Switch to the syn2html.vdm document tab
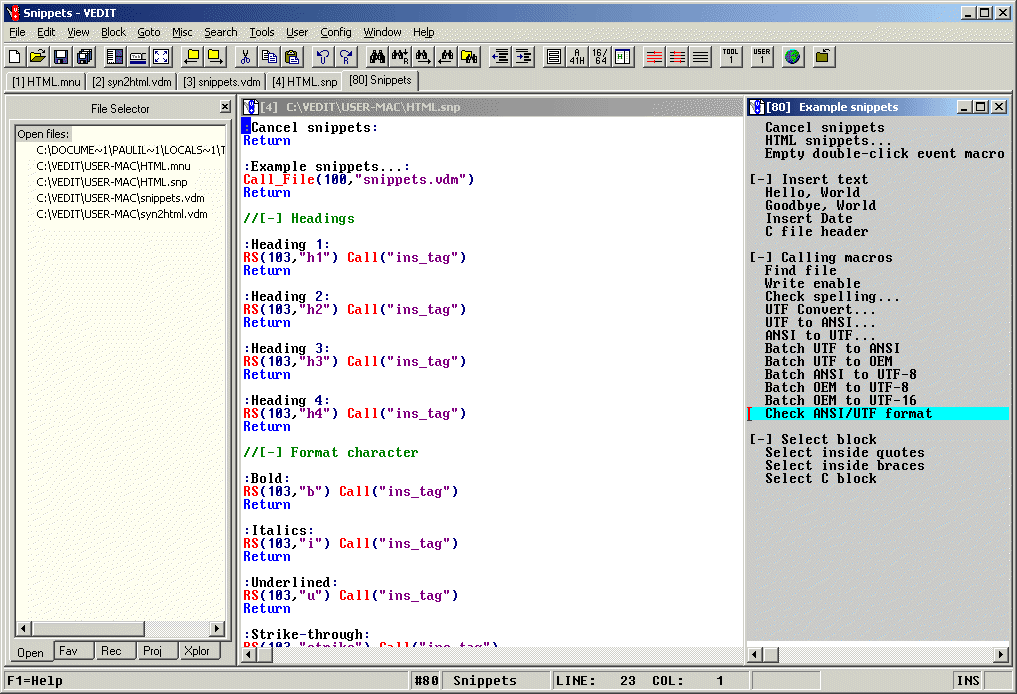This screenshot has width=1017, height=694. click(x=130, y=82)
